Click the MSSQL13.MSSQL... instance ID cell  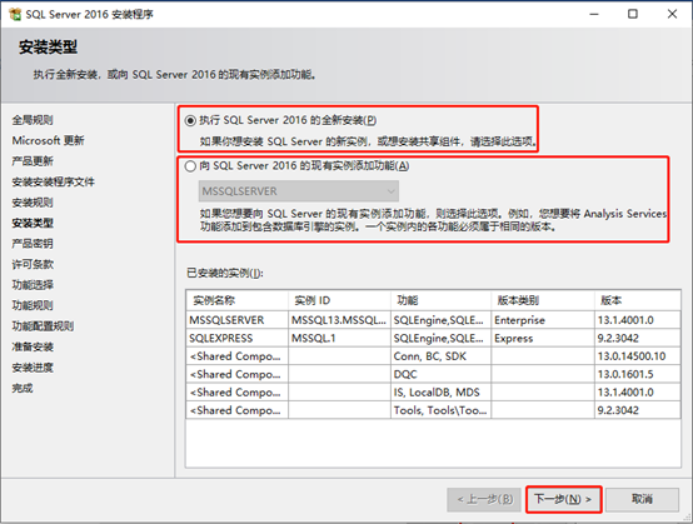(x=339, y=320)
